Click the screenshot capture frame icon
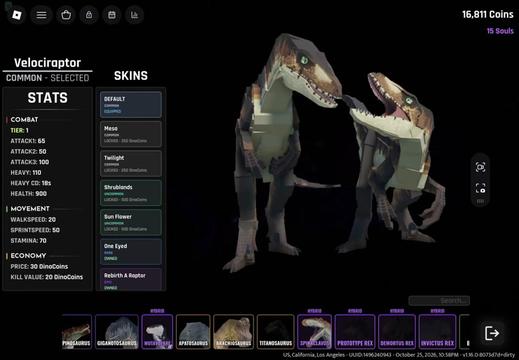The height and width of the screenshot is (360, 519). pyautogui.click(x=480, y=188)
